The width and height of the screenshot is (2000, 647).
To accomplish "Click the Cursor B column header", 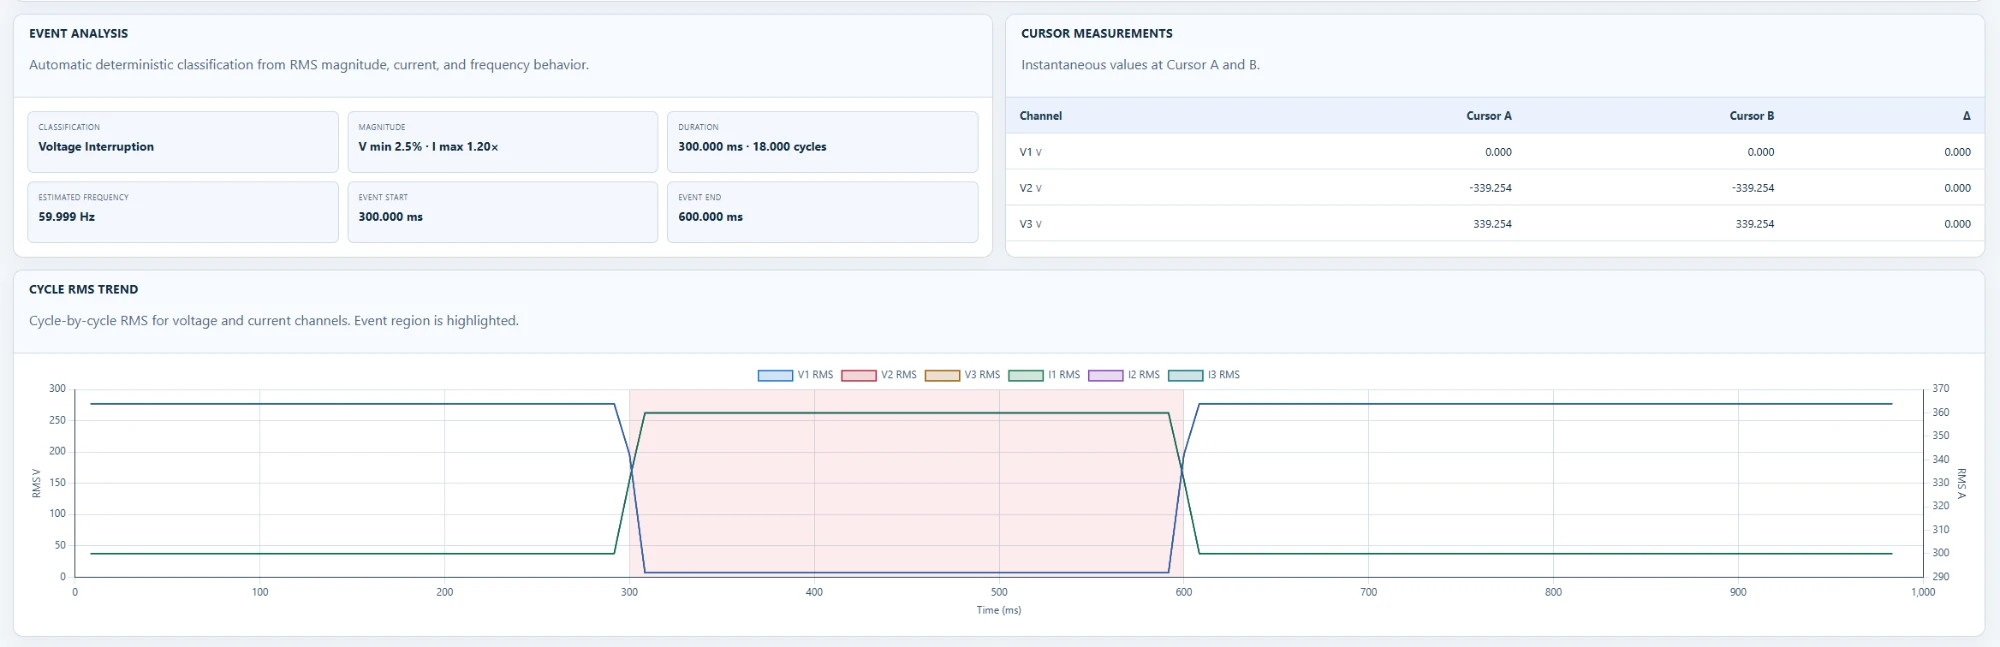I will (x=1751, y=116).
